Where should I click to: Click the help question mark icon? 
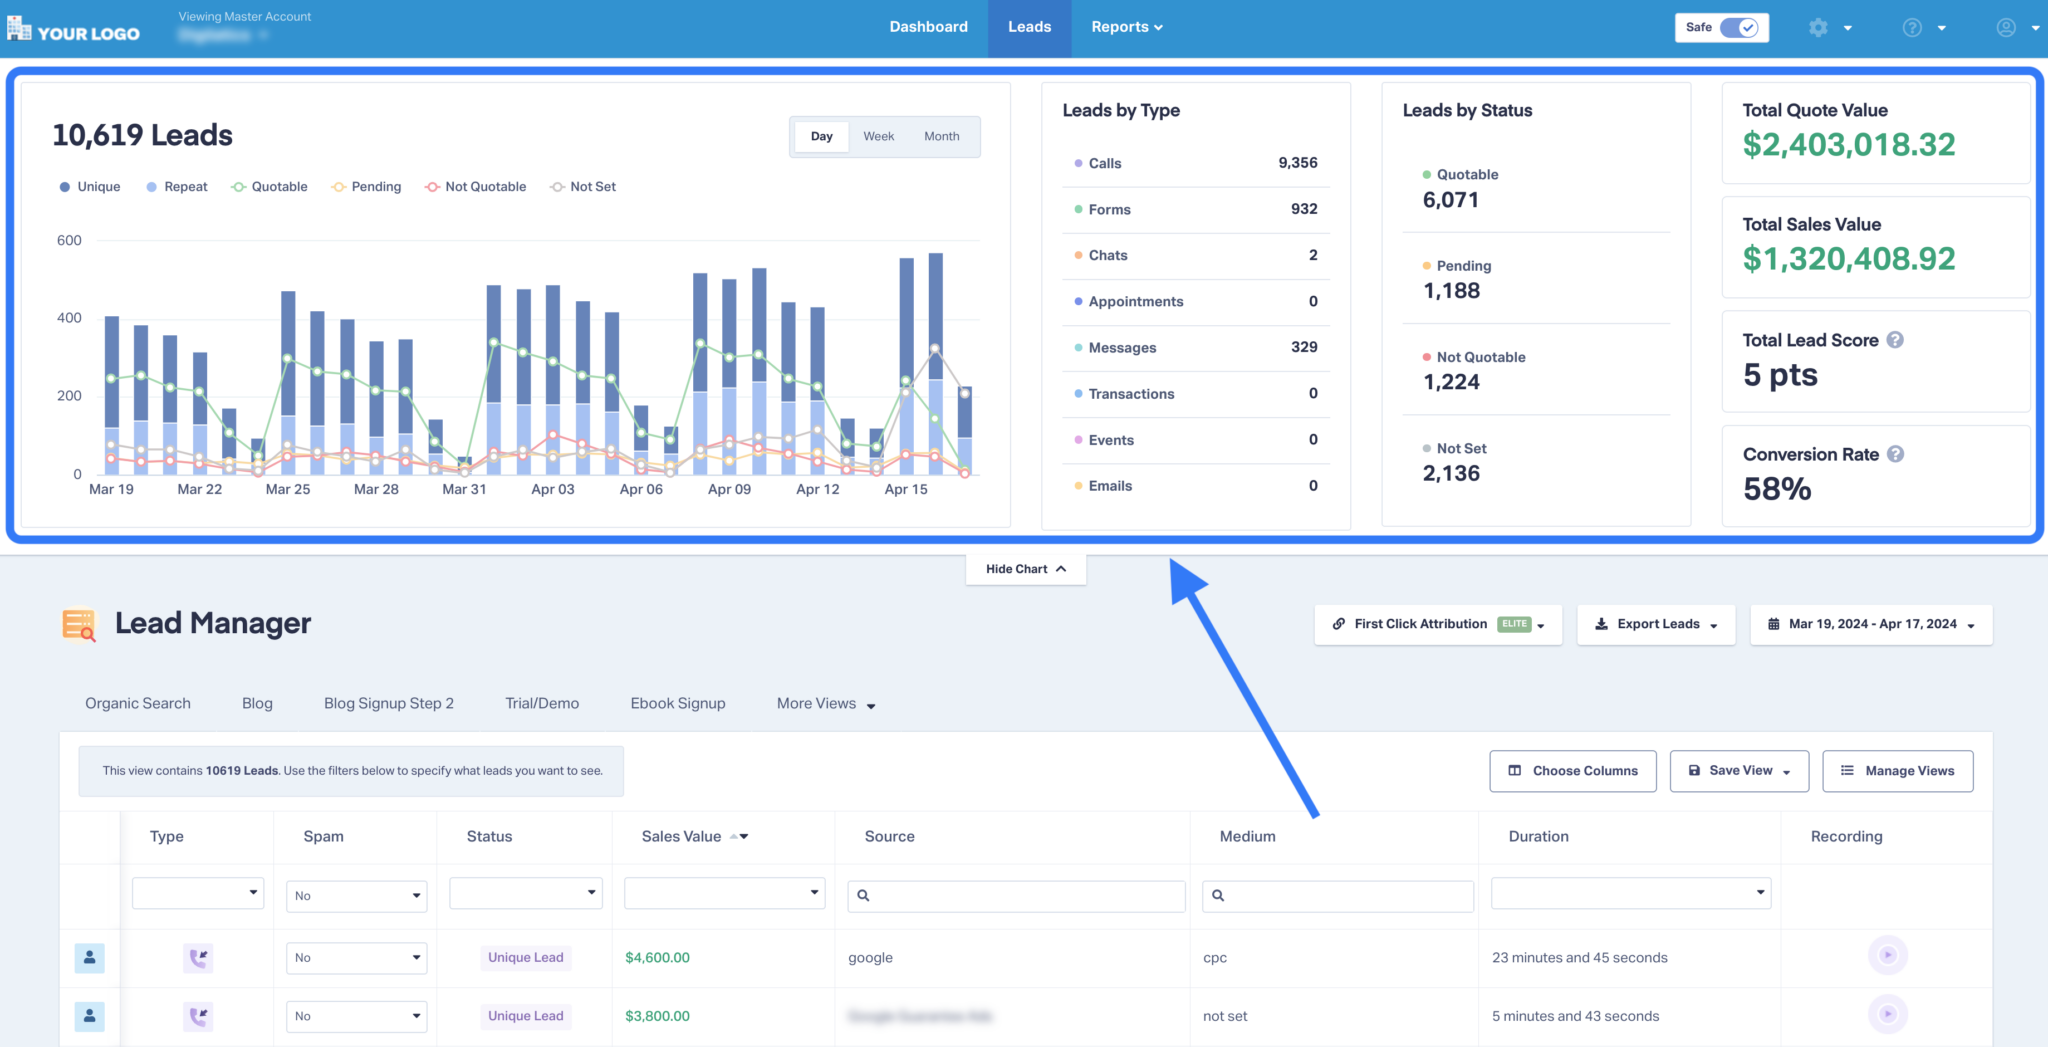(1911, 27)
